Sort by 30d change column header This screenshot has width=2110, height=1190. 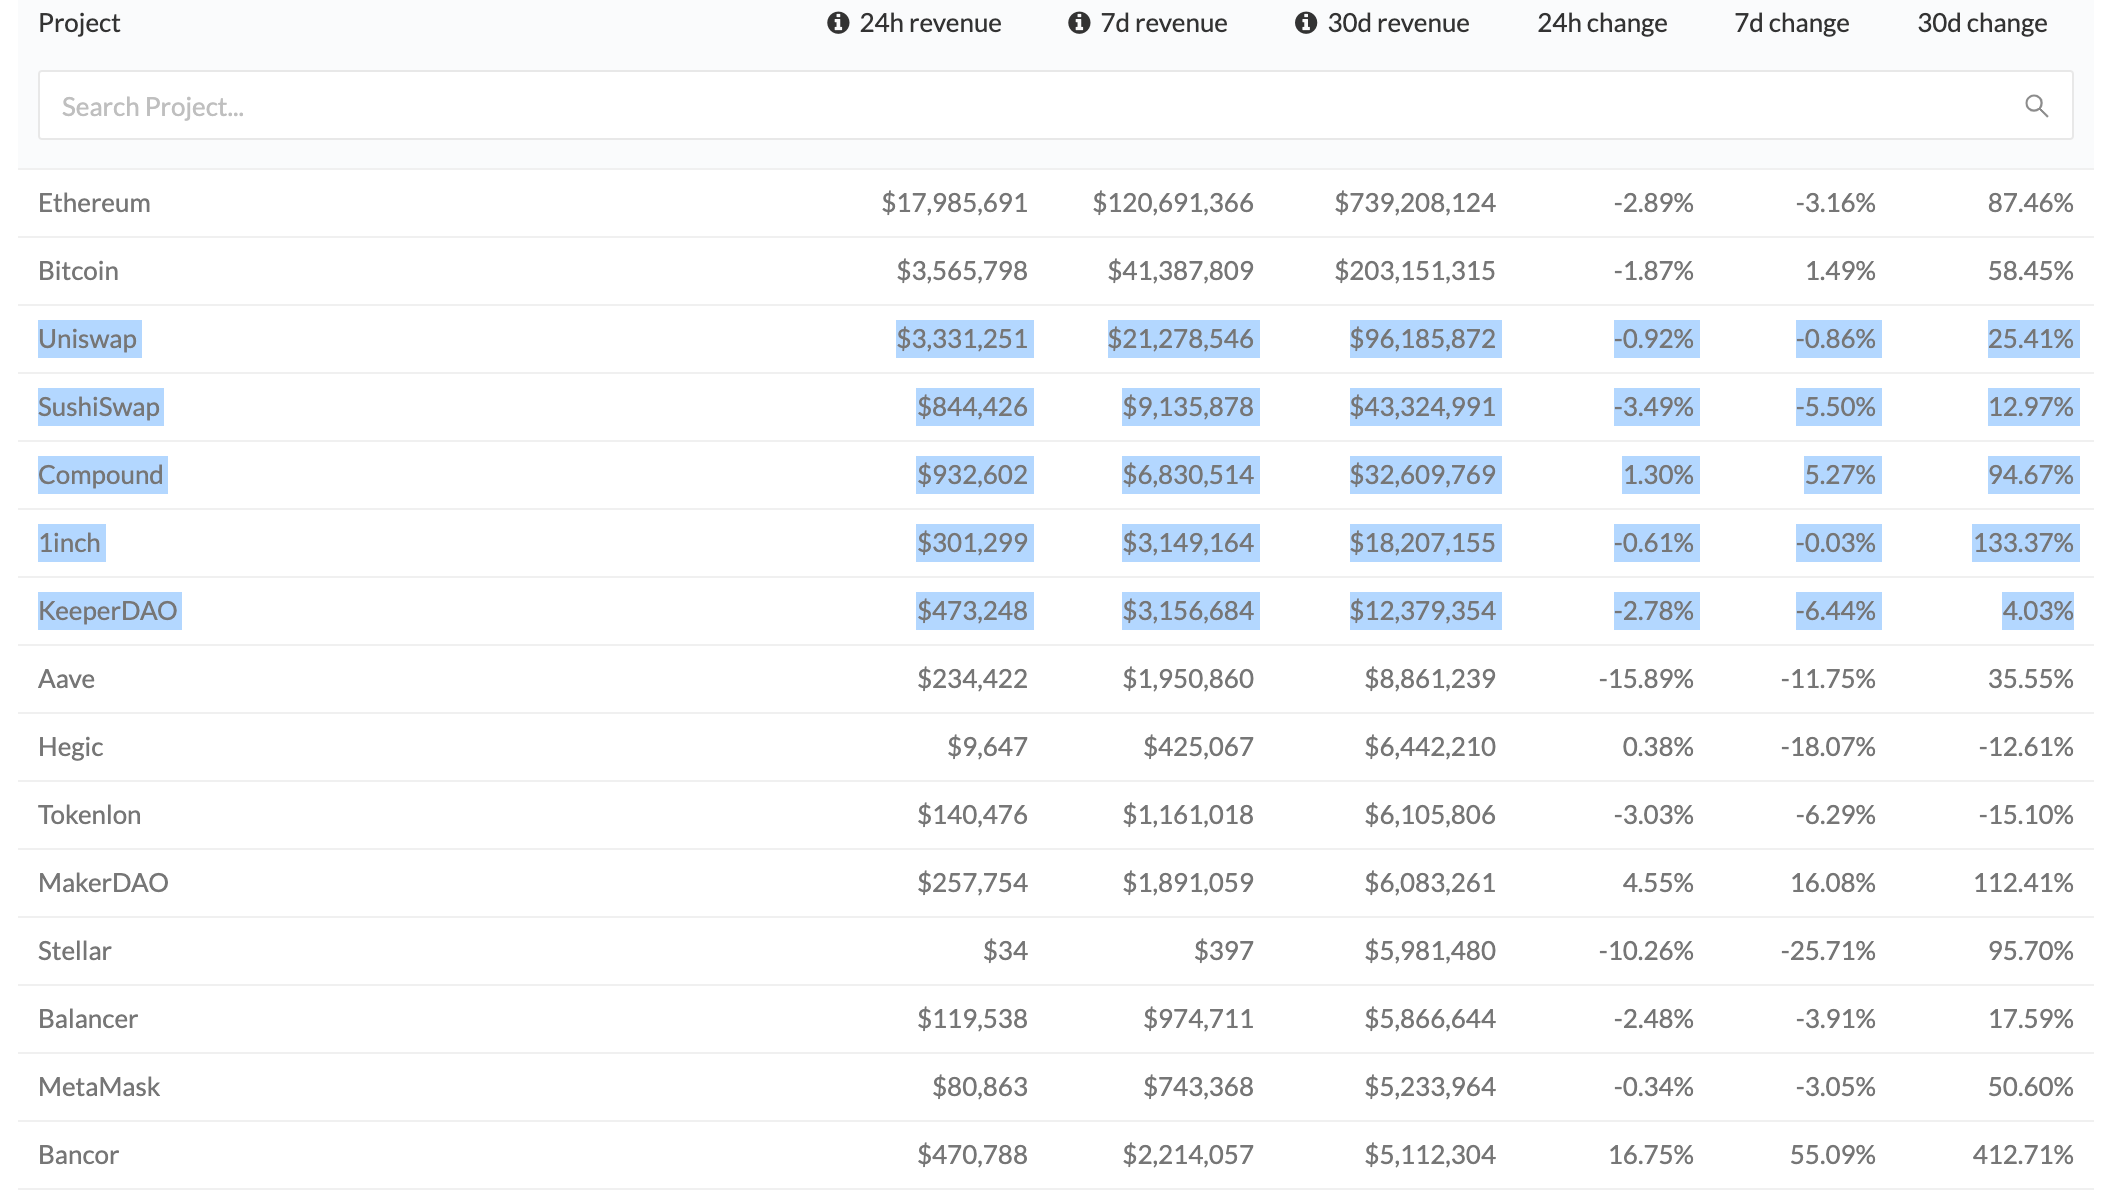pos(1982,23)
